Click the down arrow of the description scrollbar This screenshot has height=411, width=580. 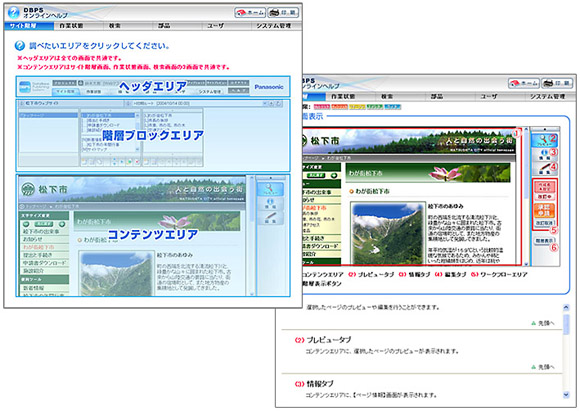[566, 395]
